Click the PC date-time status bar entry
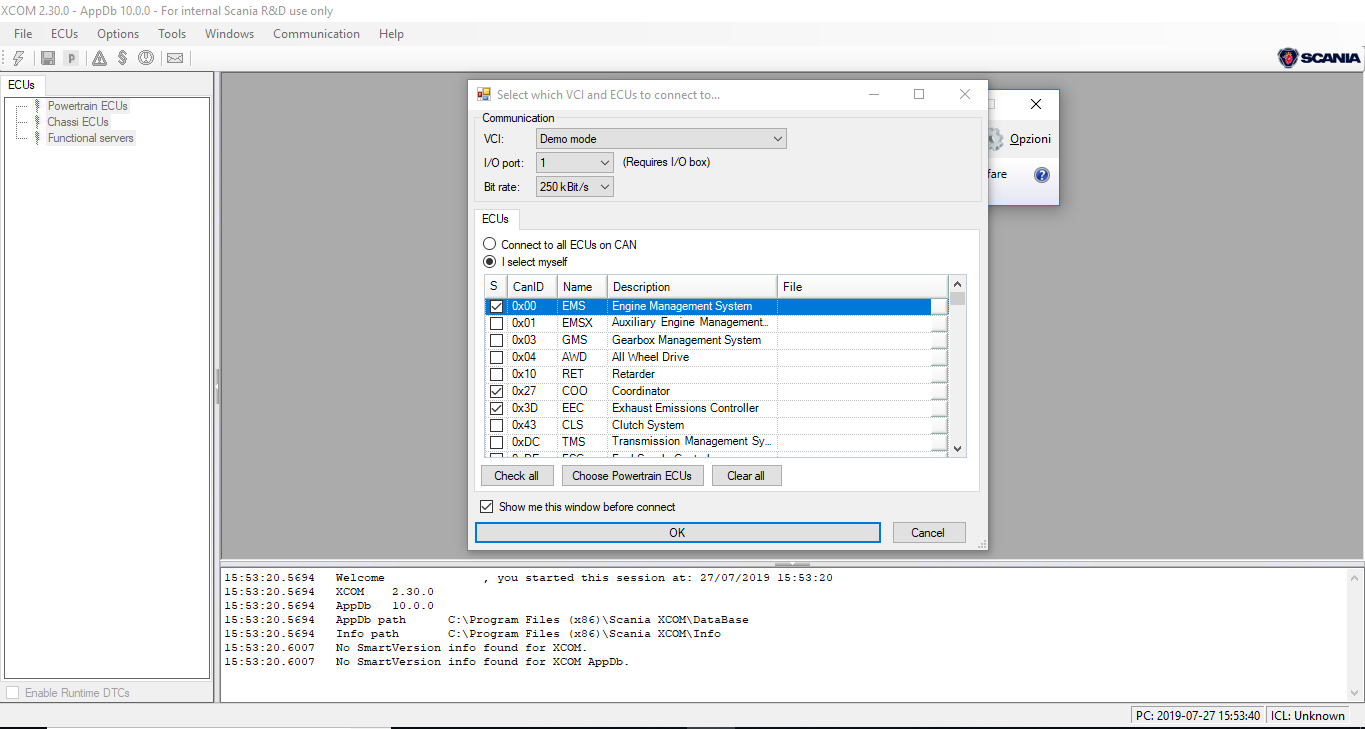 click(1198, 716)
